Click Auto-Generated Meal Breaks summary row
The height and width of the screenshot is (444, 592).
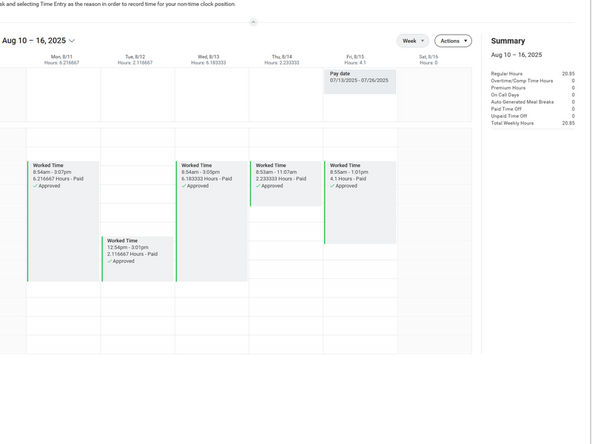coord(533,102)
